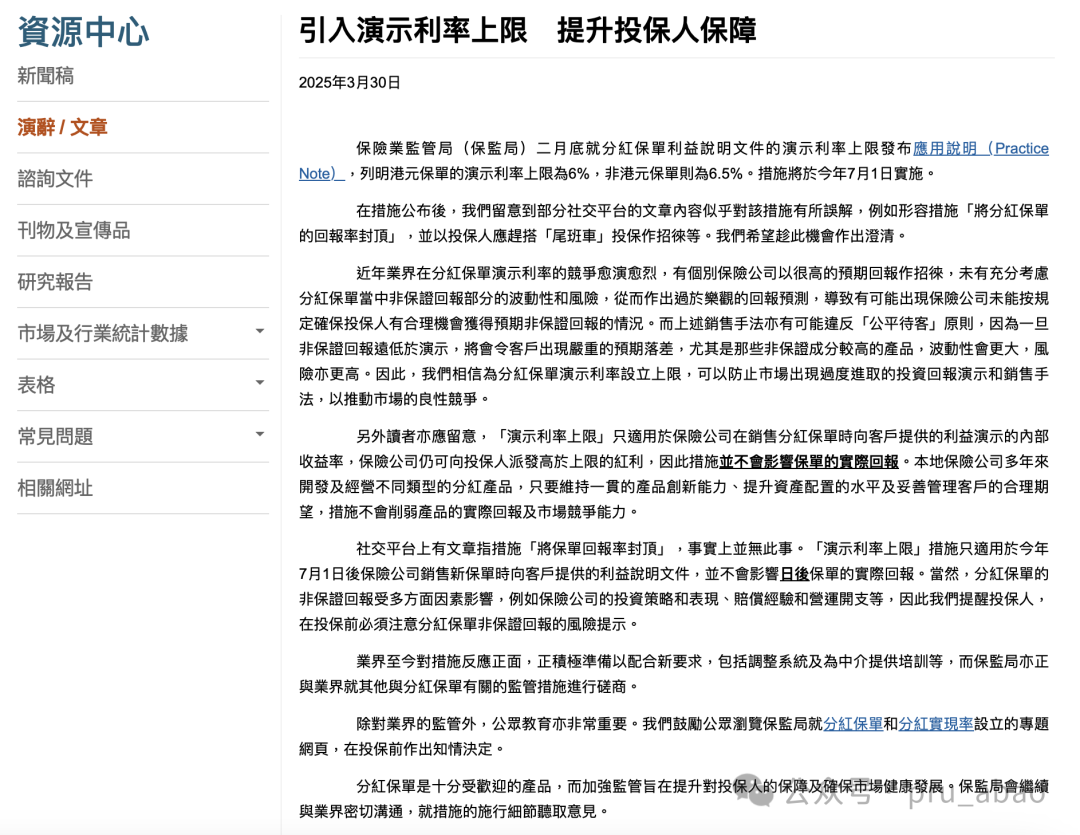Expand the 常見問題 dropdown arrow

[260, 435]
